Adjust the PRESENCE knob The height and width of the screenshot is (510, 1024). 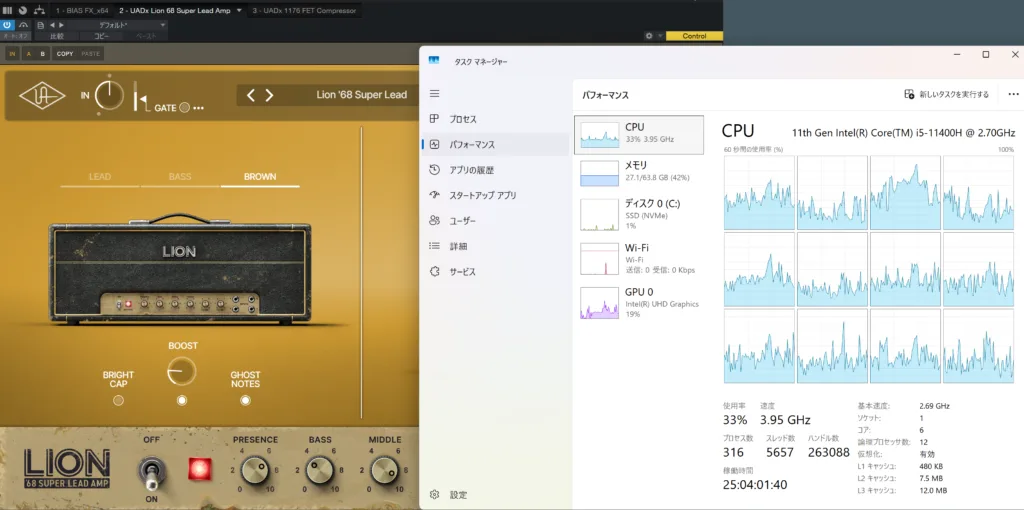coord(255,470)
